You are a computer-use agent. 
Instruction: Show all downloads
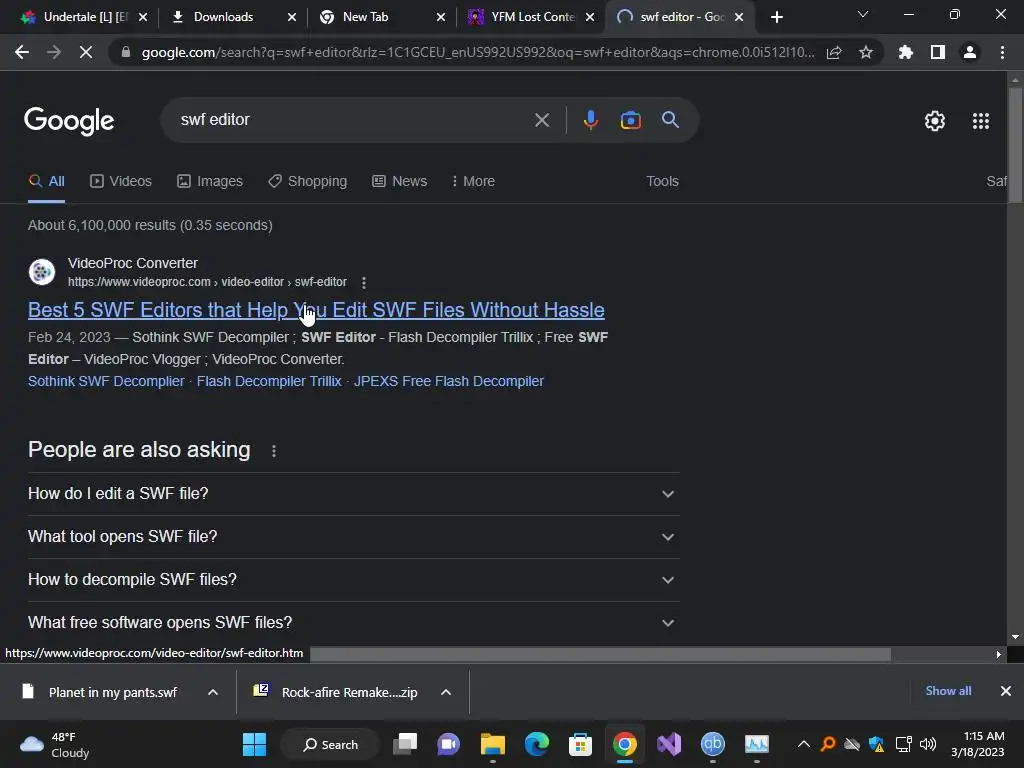(x=948, y=691)
